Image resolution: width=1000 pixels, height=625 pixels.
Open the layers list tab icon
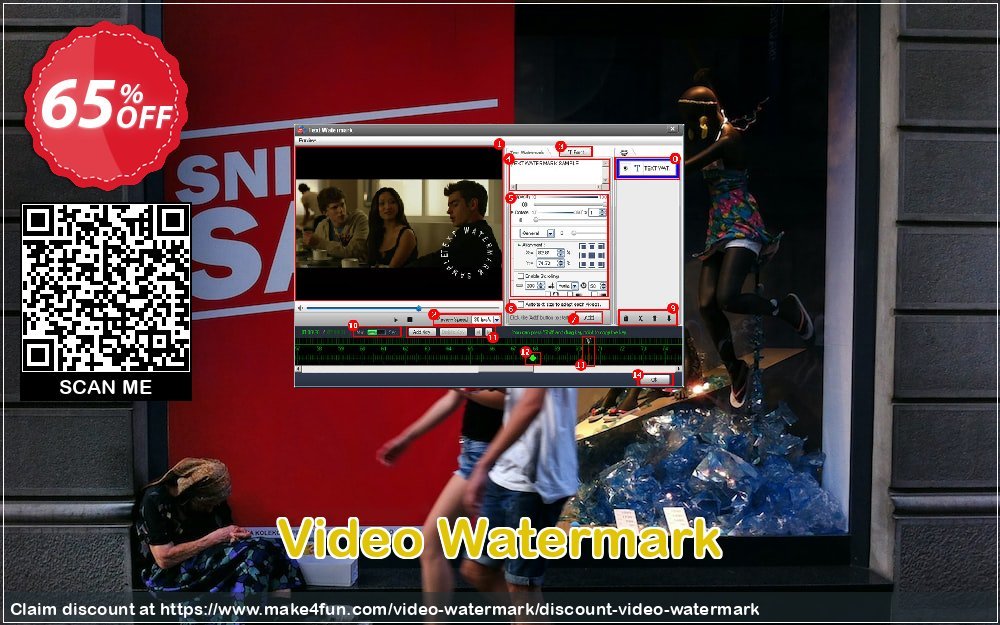624,152
